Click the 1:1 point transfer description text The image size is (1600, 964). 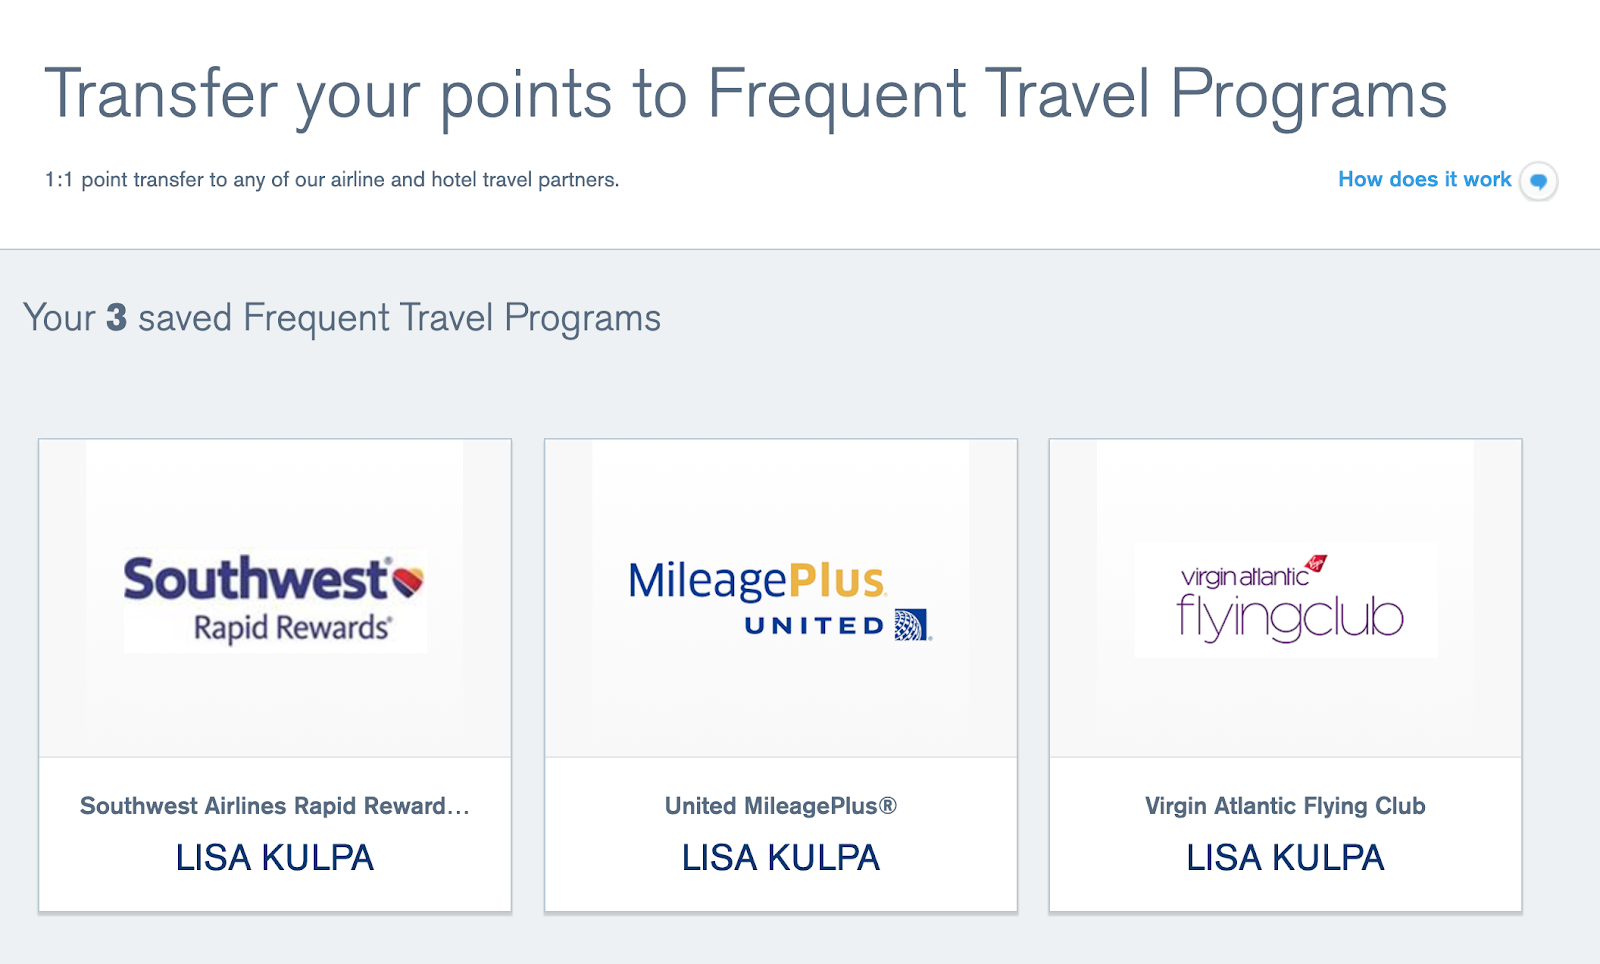pyautogui.click(x=332, y=180)
